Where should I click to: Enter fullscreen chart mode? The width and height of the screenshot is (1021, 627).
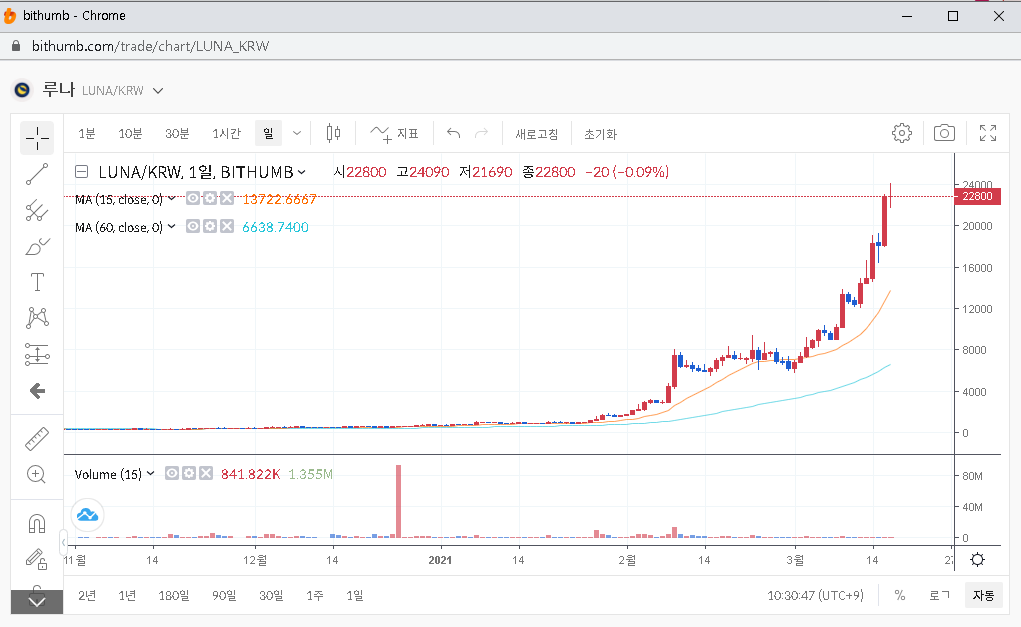[x=988, y=133]
